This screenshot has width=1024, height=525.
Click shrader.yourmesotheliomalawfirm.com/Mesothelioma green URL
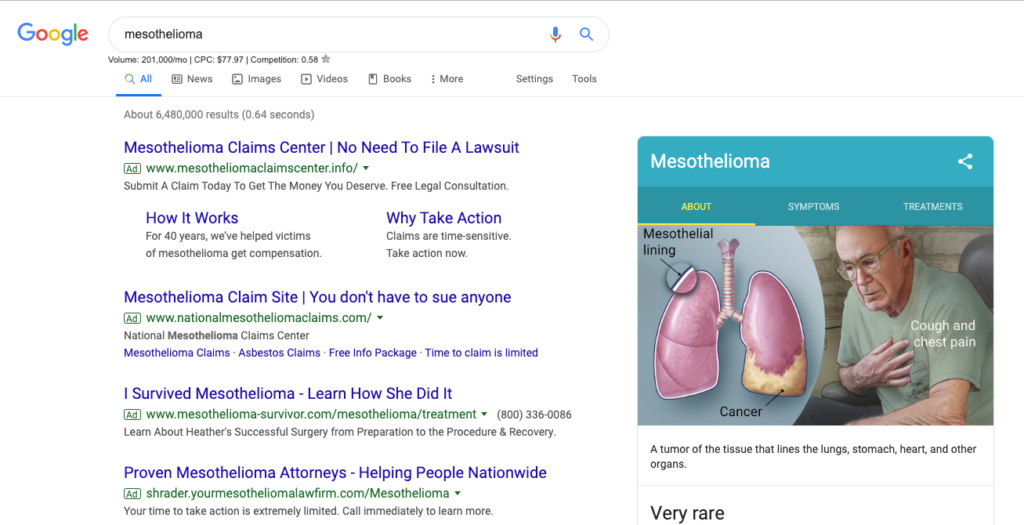(x=298, y=493)
